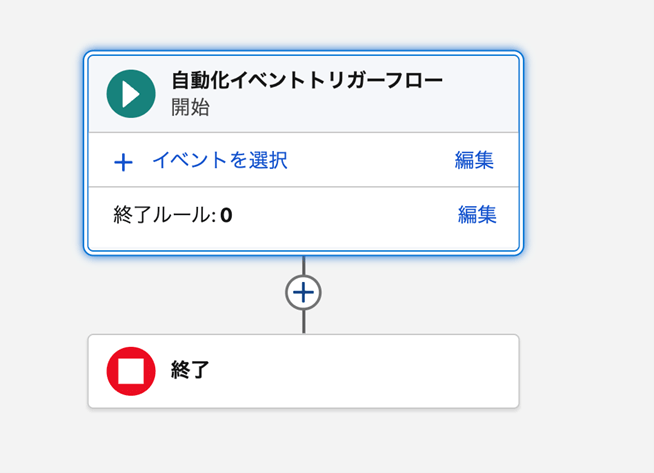Open the イベントを選択 link
The image size is (654, 473).
(x=219, y=160)
